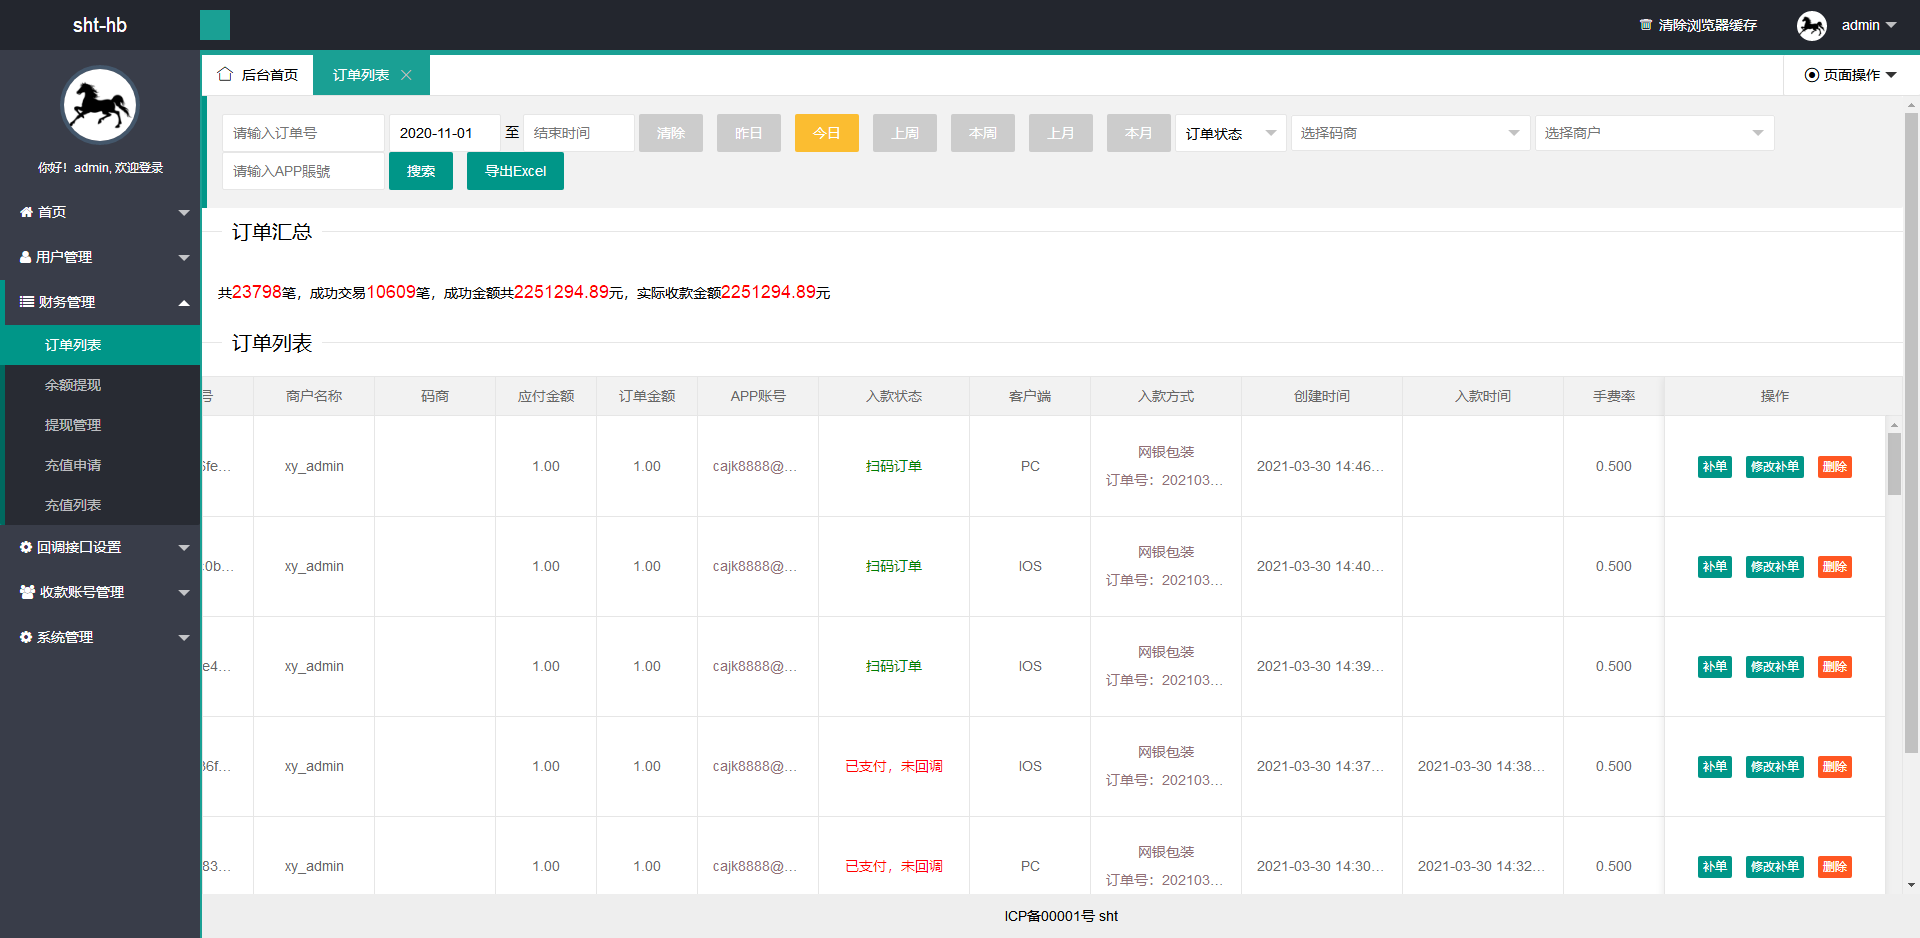Screen dimensions: 1920x938
Task: Click the vertical scrollbar of order table
Action: (1894, 464)
